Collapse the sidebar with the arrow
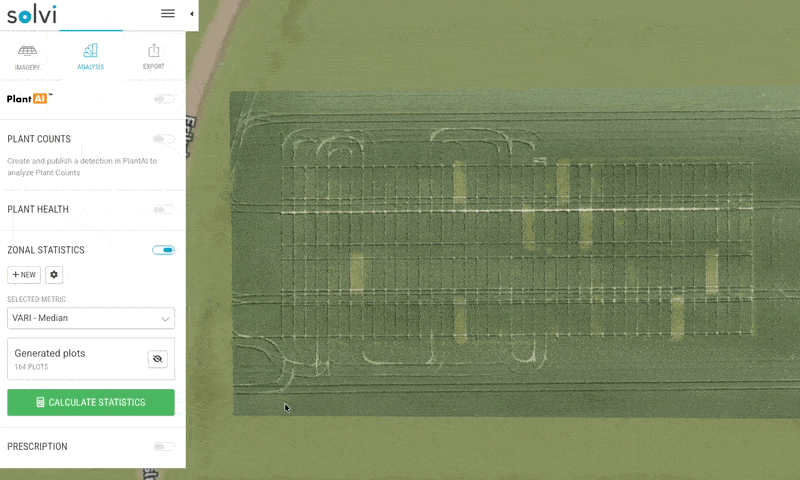Screen dimensions: 800x480 click(x=191, y=14)
